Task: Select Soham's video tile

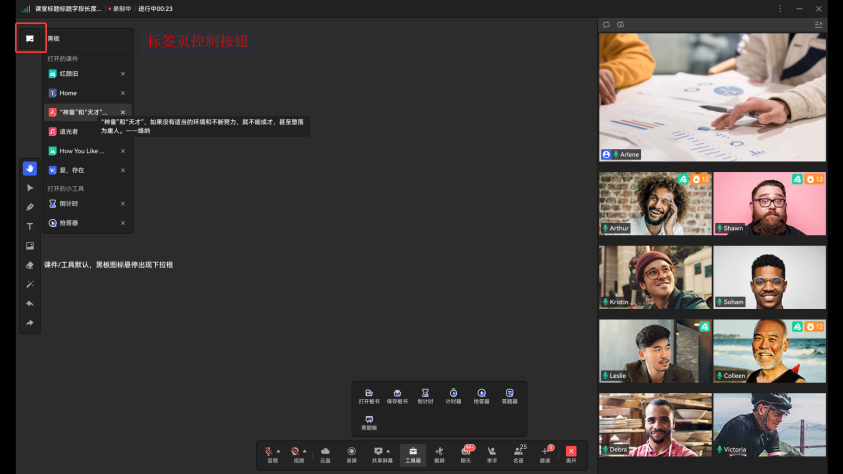Action: (769, 277)
